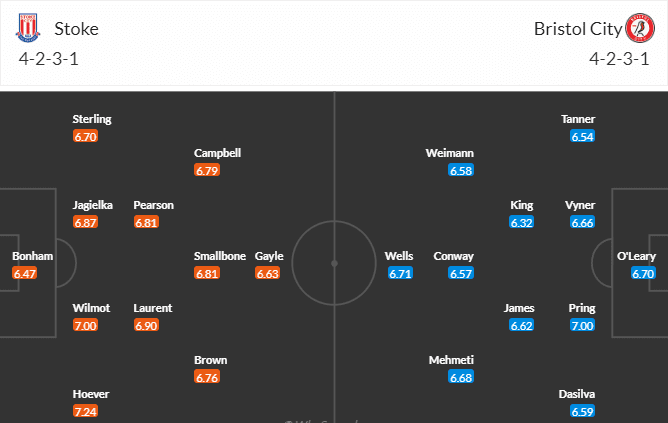This screenshot has width=668, height=423.
Task: Click Wilmot's 7.00 rating badge
Action: point(86,325)
